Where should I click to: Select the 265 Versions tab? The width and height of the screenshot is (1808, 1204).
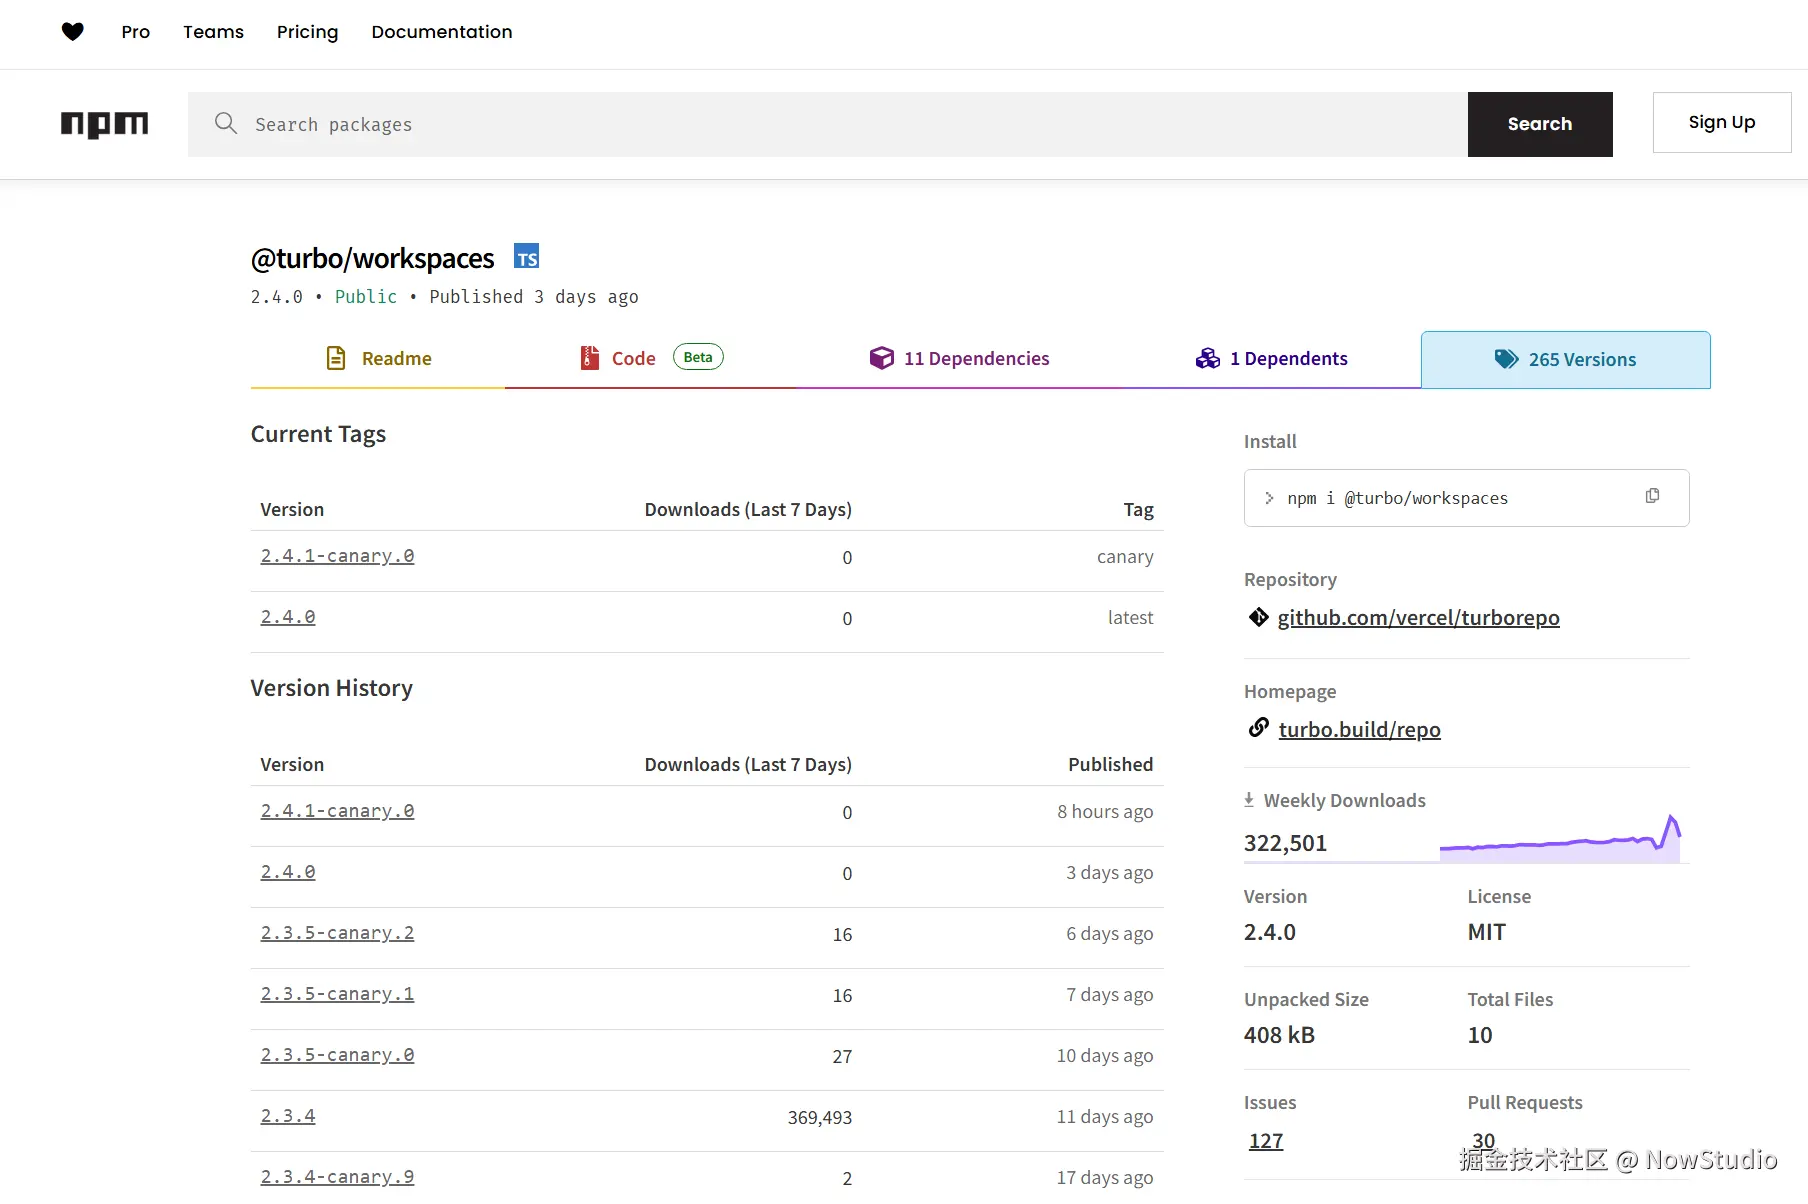click(x=1565, y=360)
